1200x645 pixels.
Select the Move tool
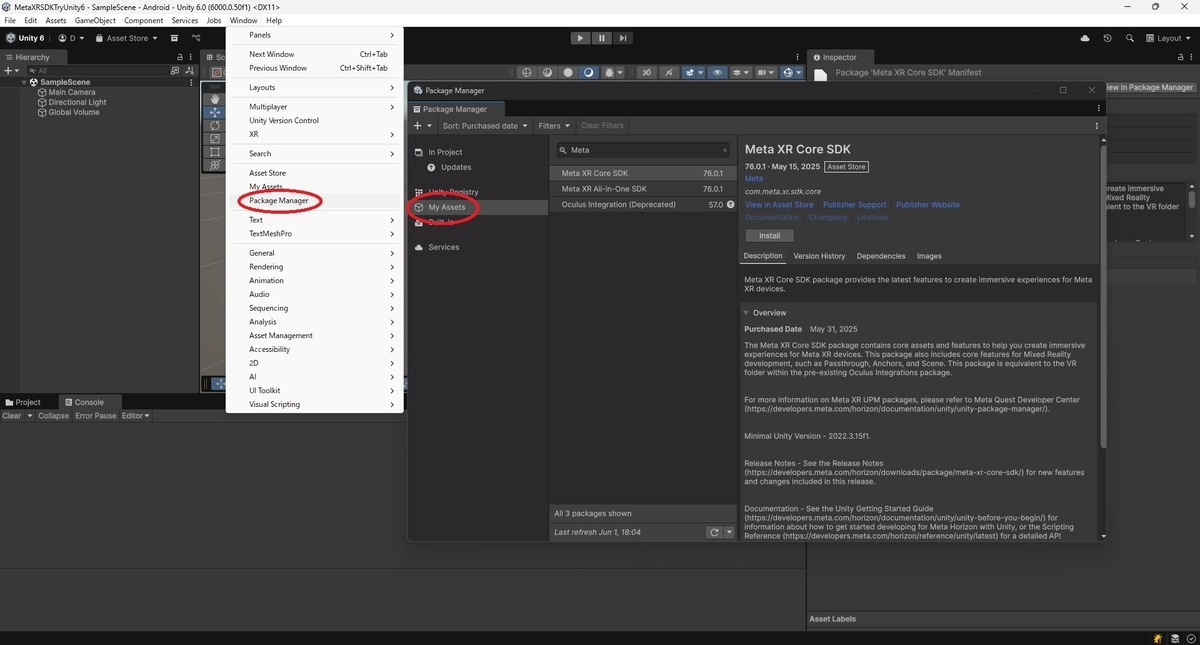[214, 112]
